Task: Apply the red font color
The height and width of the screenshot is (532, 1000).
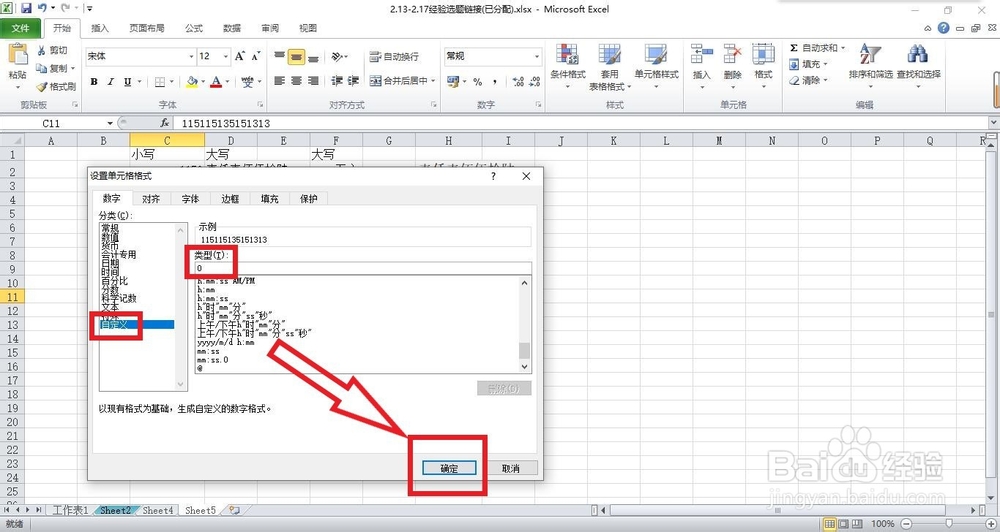Action: pos(216,82)
